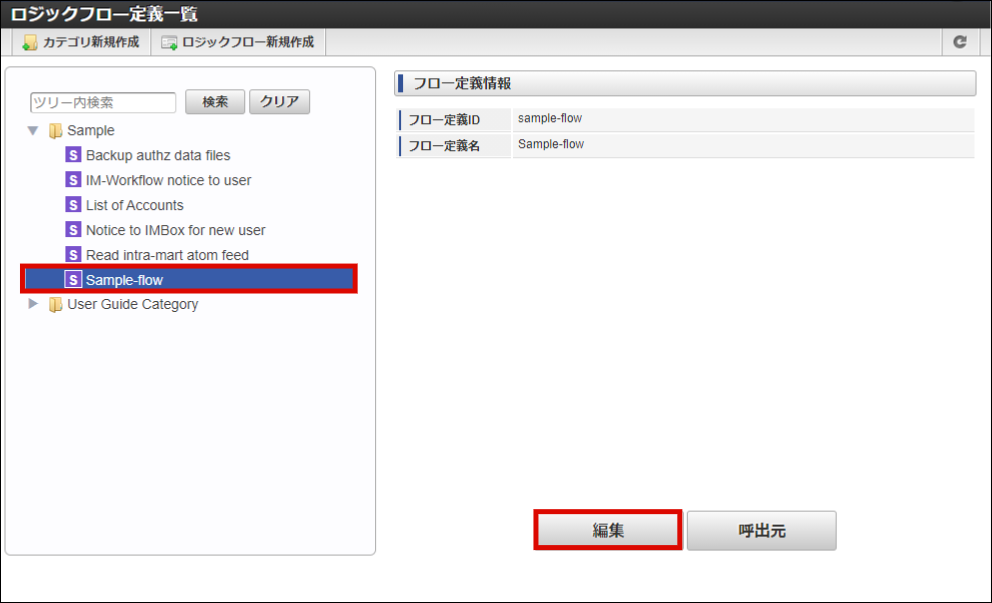Click the フロー定義名 label
This screenshot has width=992, height=603.
click(x=443, y=146)
